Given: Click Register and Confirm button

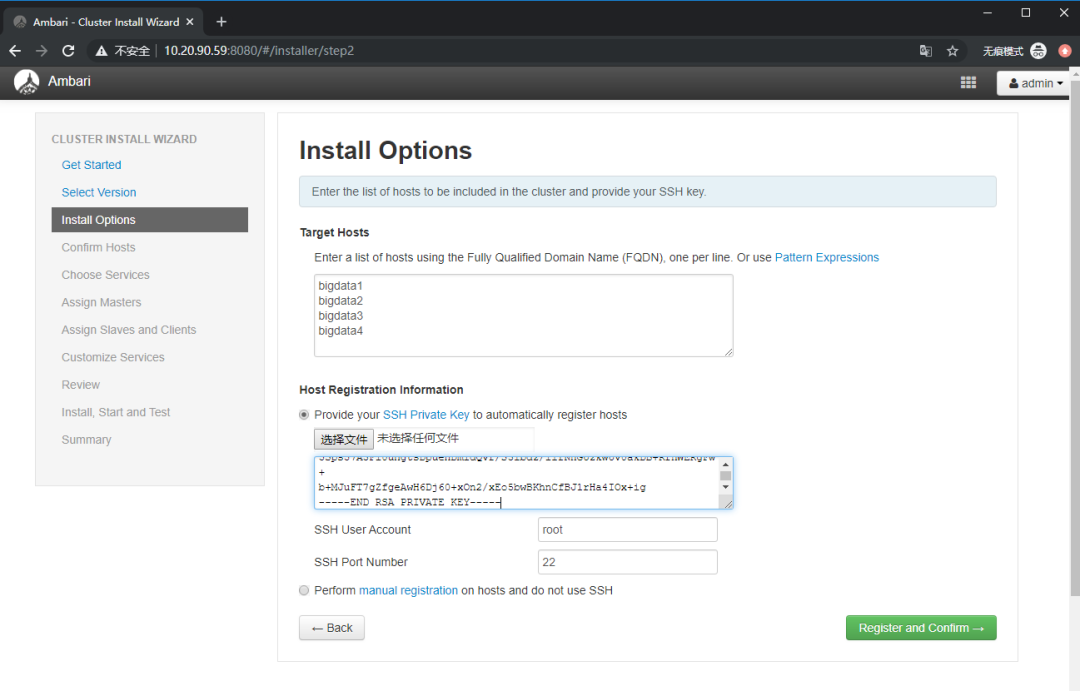Looking at the screenshot, I should click(x=921, y=628).
